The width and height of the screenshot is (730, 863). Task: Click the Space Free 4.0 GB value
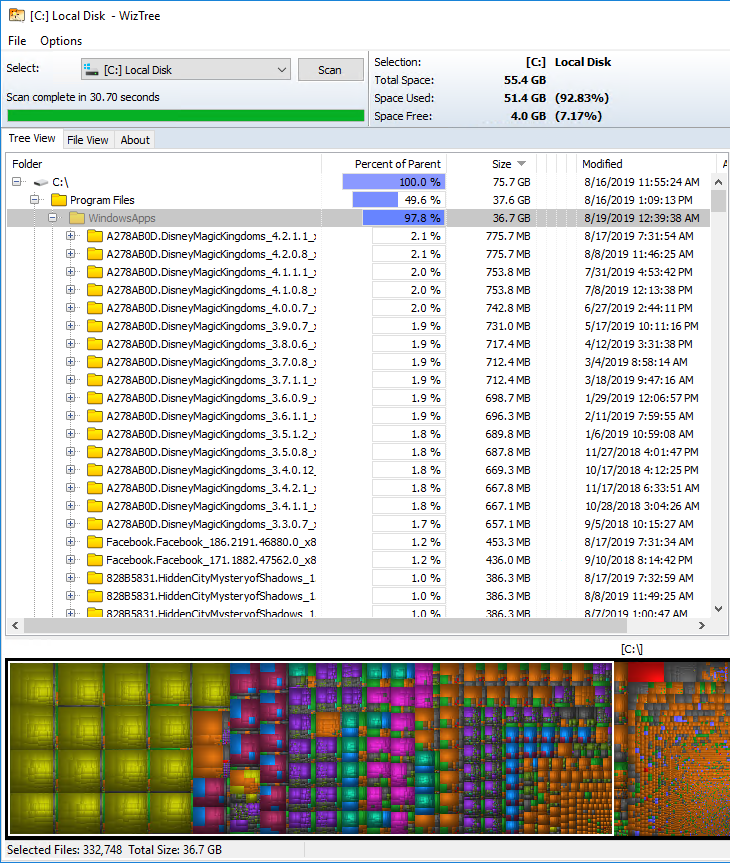coord(528,116)
